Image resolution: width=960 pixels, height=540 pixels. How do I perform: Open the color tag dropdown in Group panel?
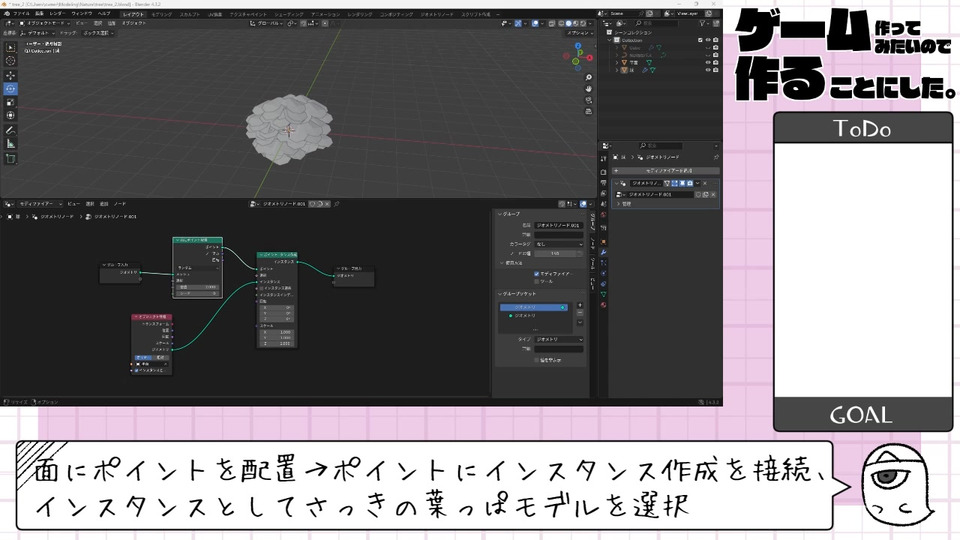pos(559,244)
